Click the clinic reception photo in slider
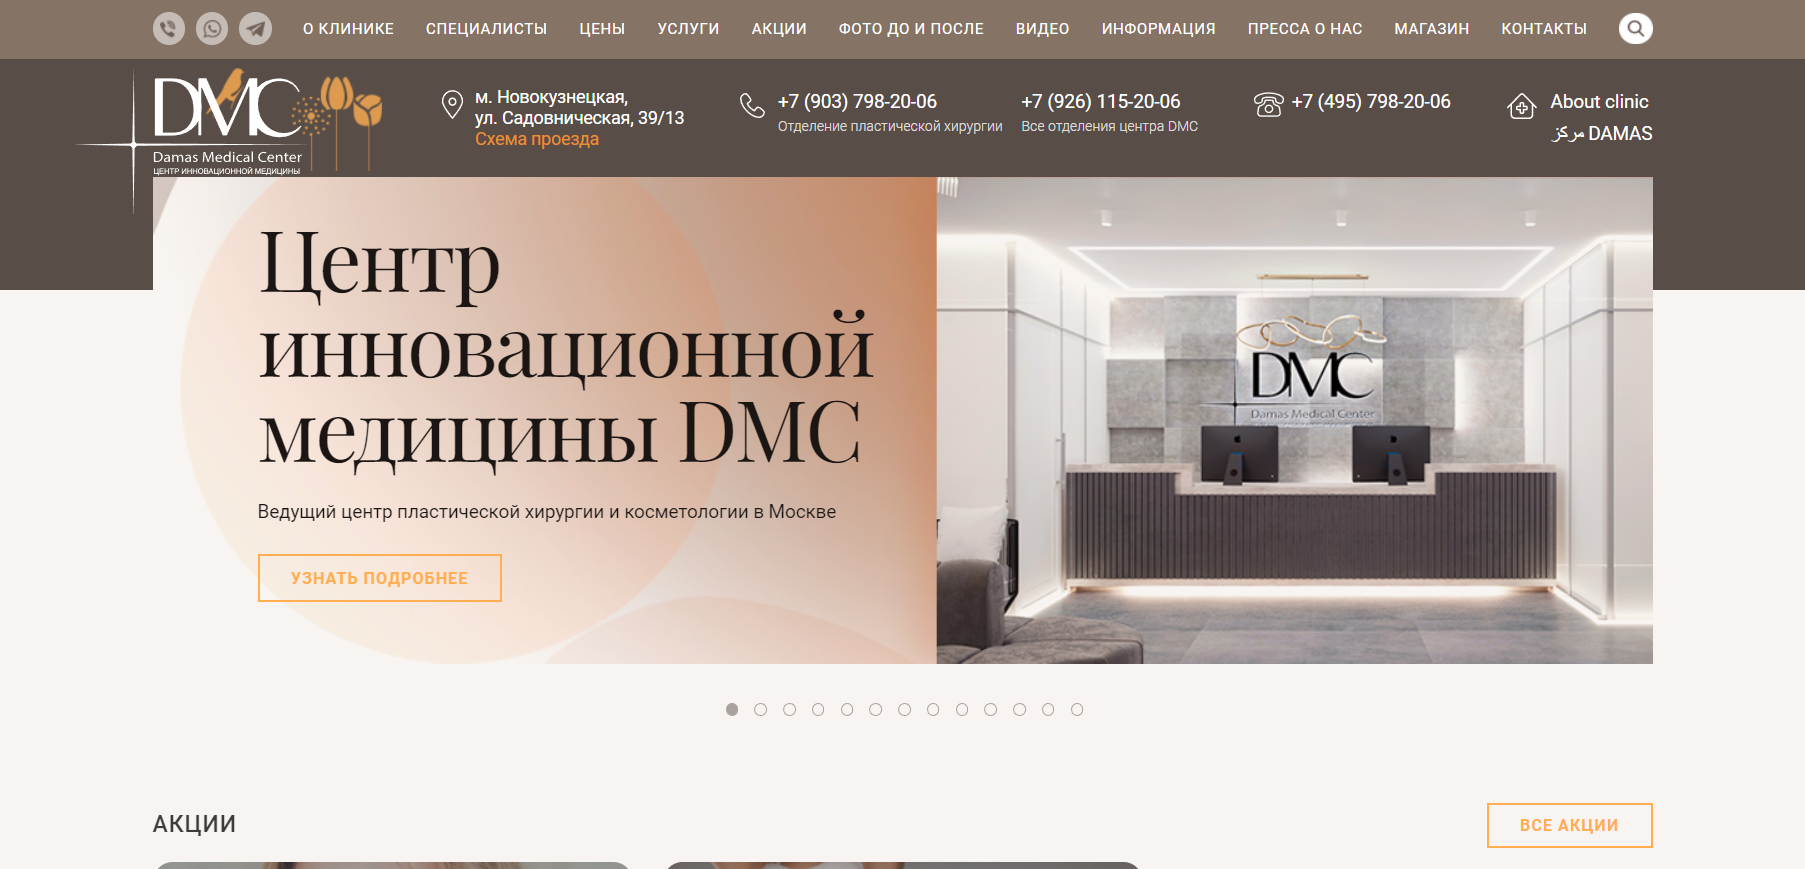Image resolution: width=1805 pixels, height=869 pixels. pyautogui.click(x=1294, y=420)
